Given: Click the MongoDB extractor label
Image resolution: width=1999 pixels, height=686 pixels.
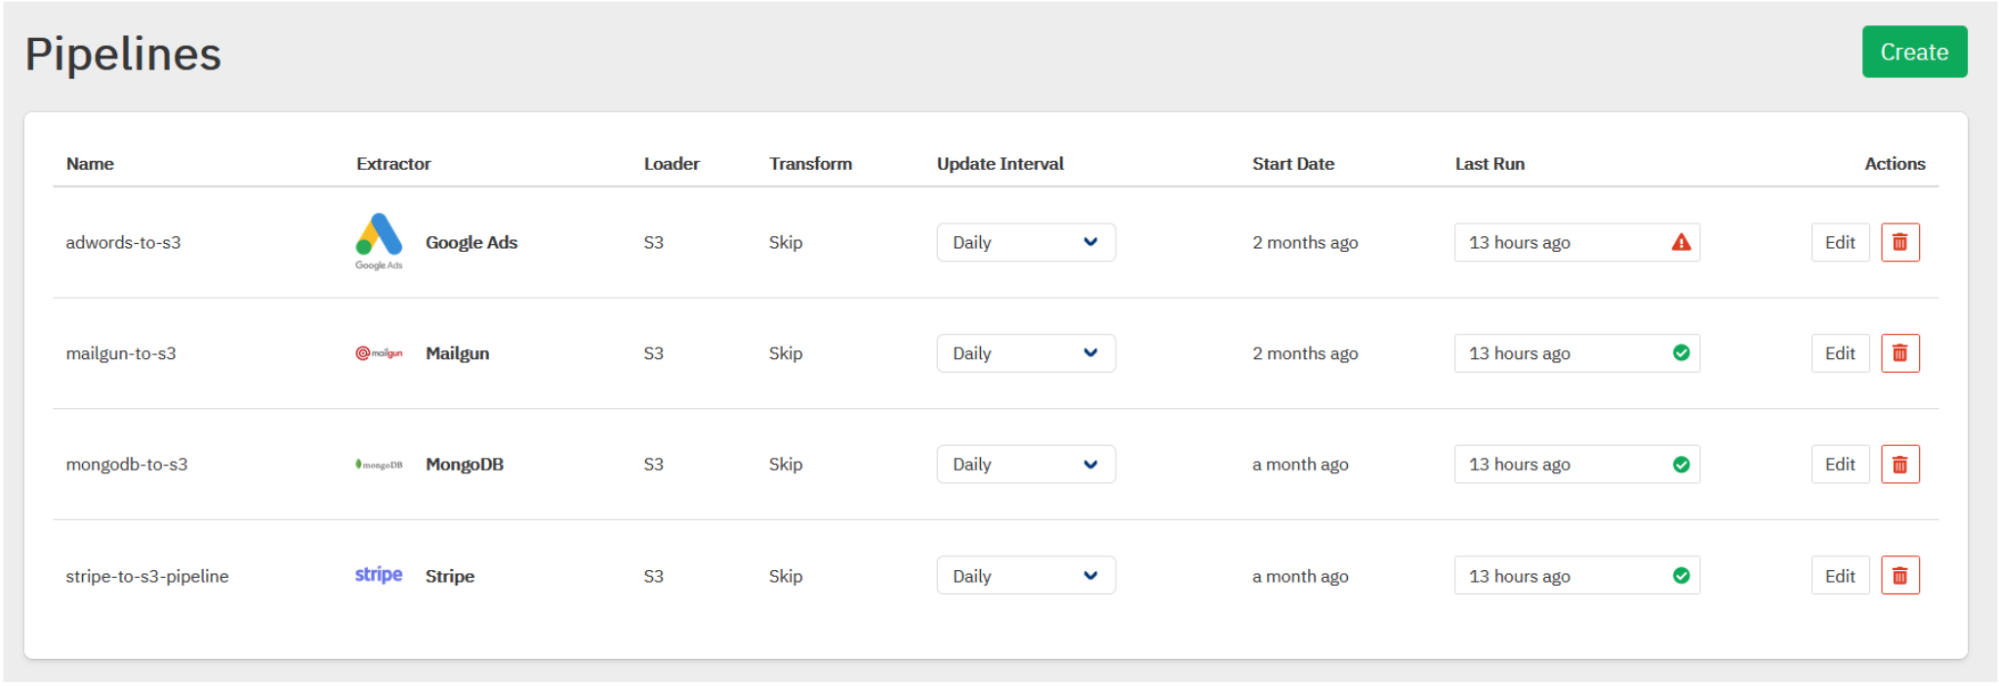Looking at the screenshot, I should (x=464, y=464).
